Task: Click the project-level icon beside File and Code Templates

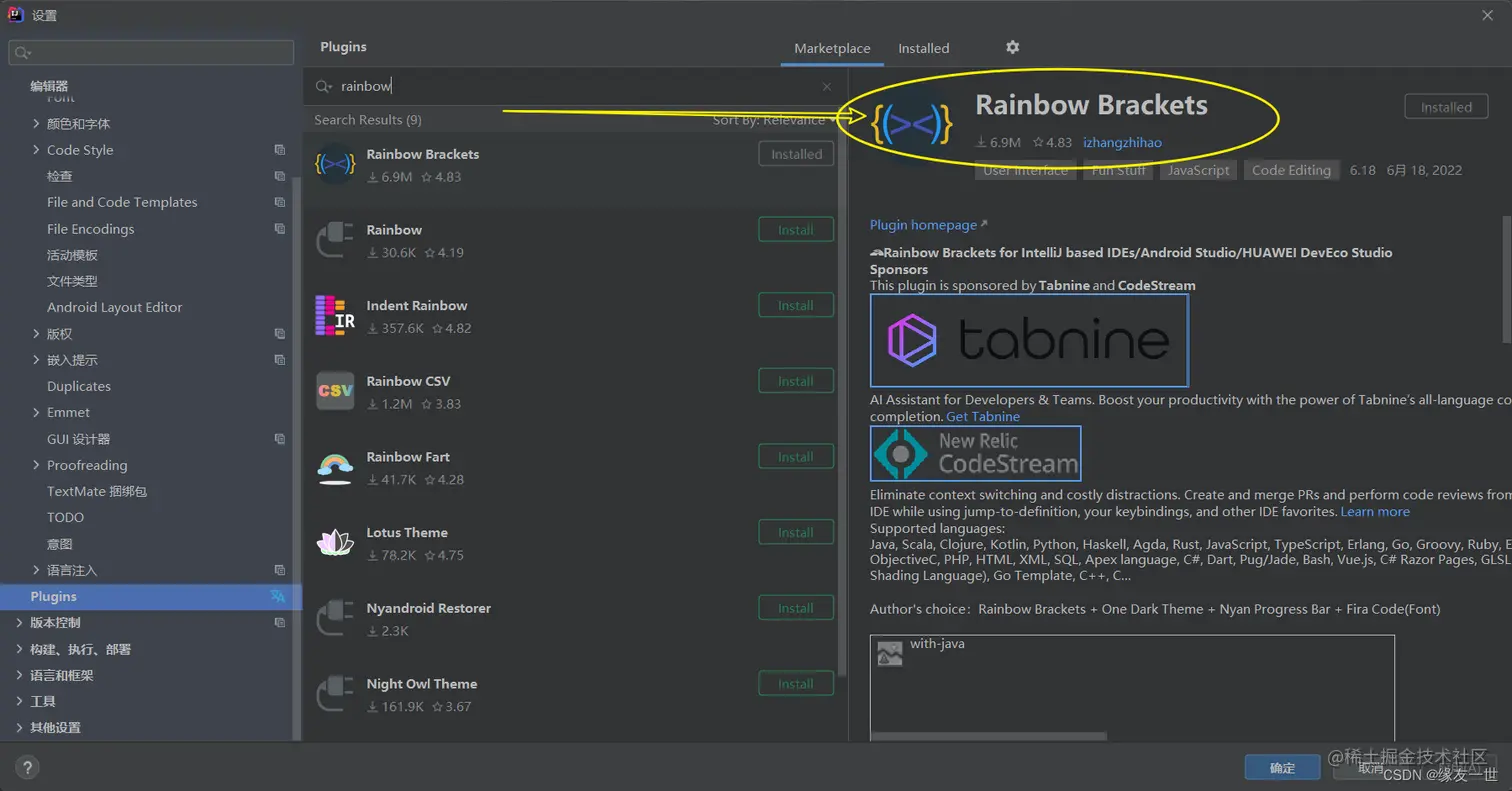Action: (x=280, y=202)
